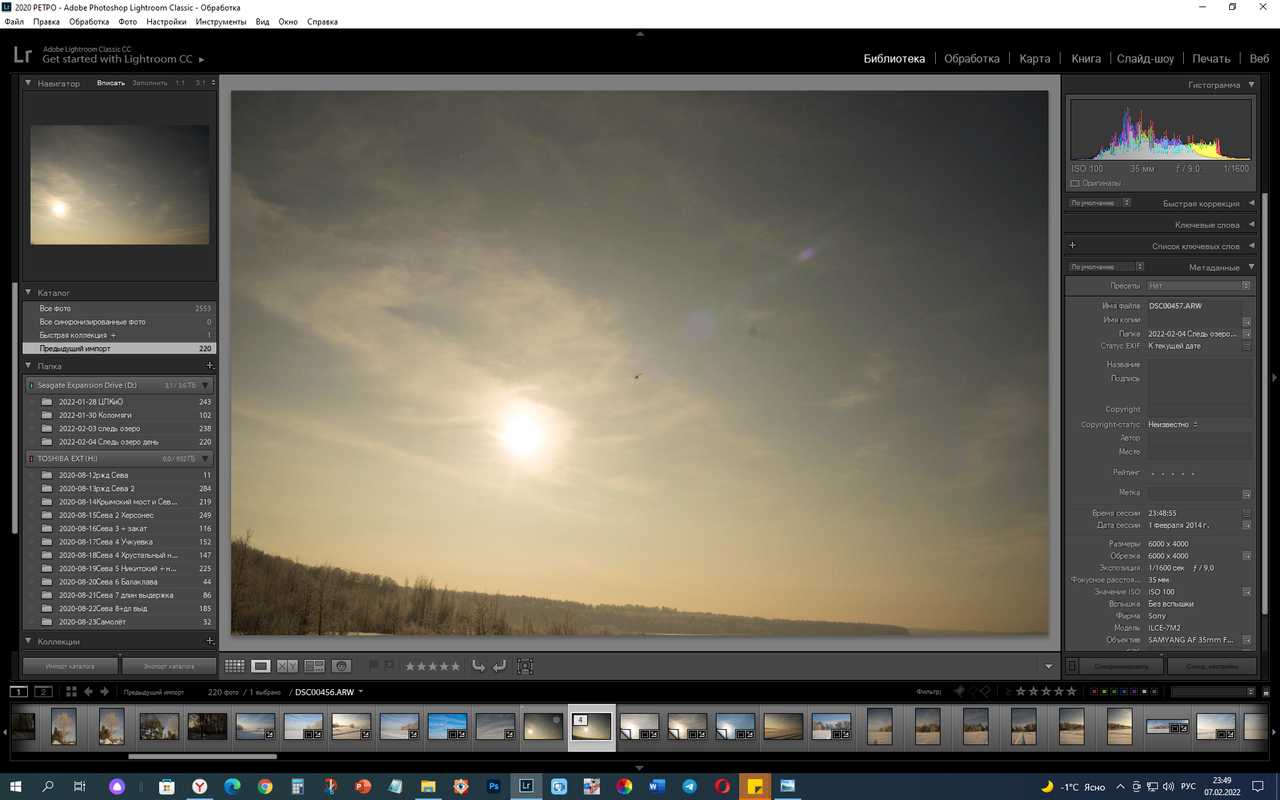This screenshot has width=1280, height=800.
Task: Open Photoshop from Windows taskbar
Action: pyautogui.click(x=493, y=787)
